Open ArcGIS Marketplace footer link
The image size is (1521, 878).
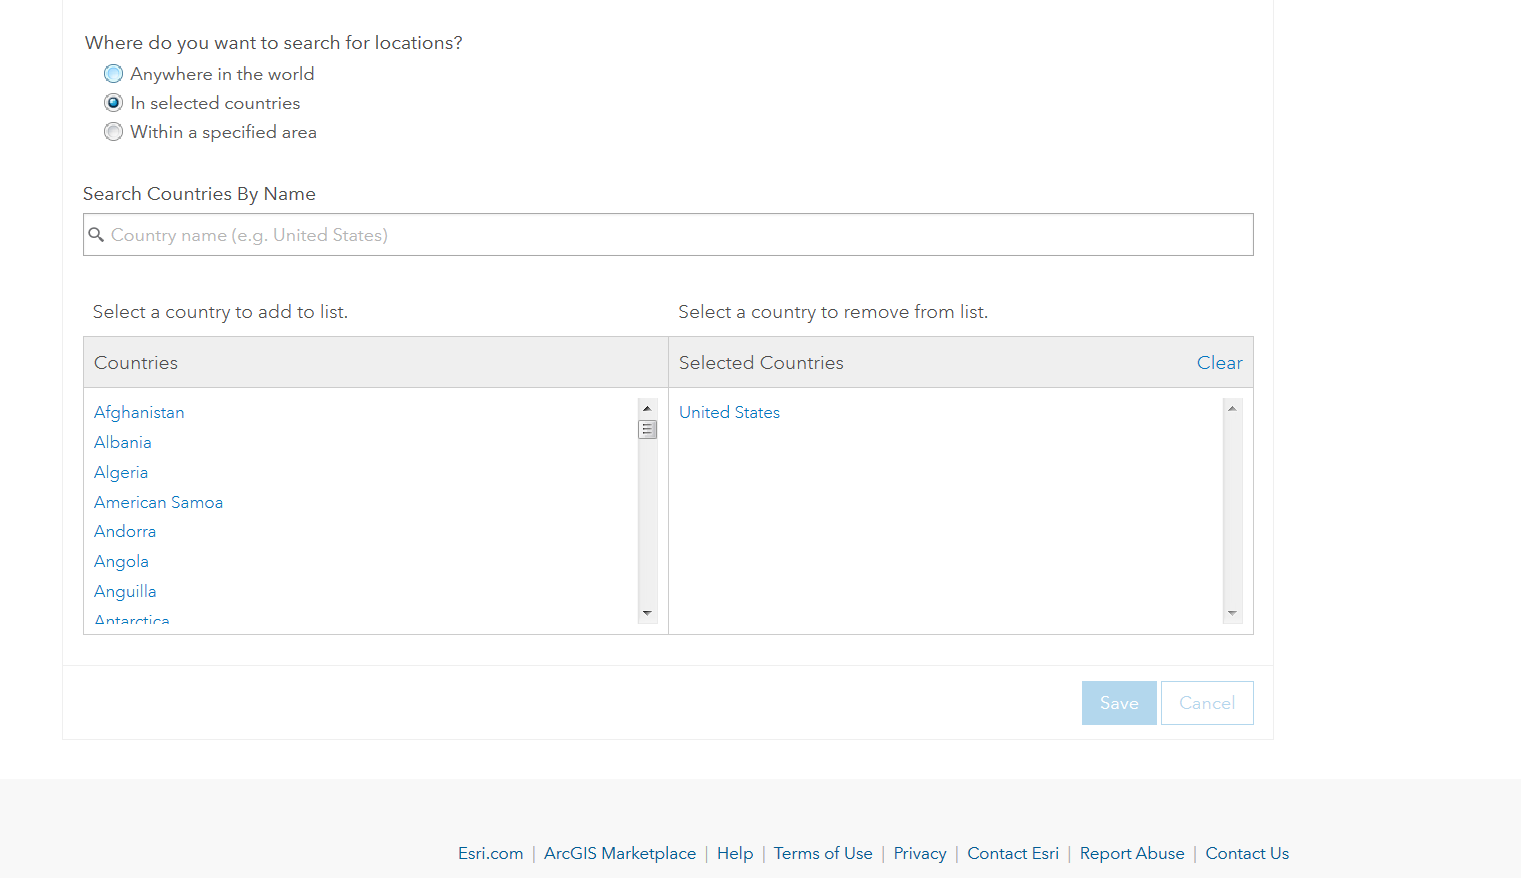(x=620, y=853)
